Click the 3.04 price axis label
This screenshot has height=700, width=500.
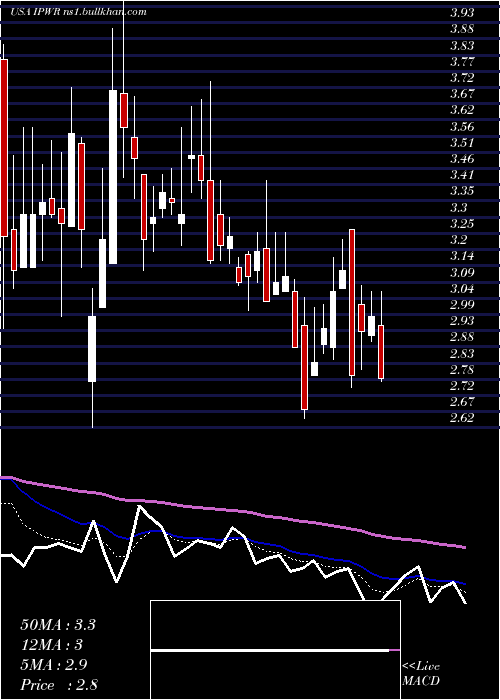[462, 288]
